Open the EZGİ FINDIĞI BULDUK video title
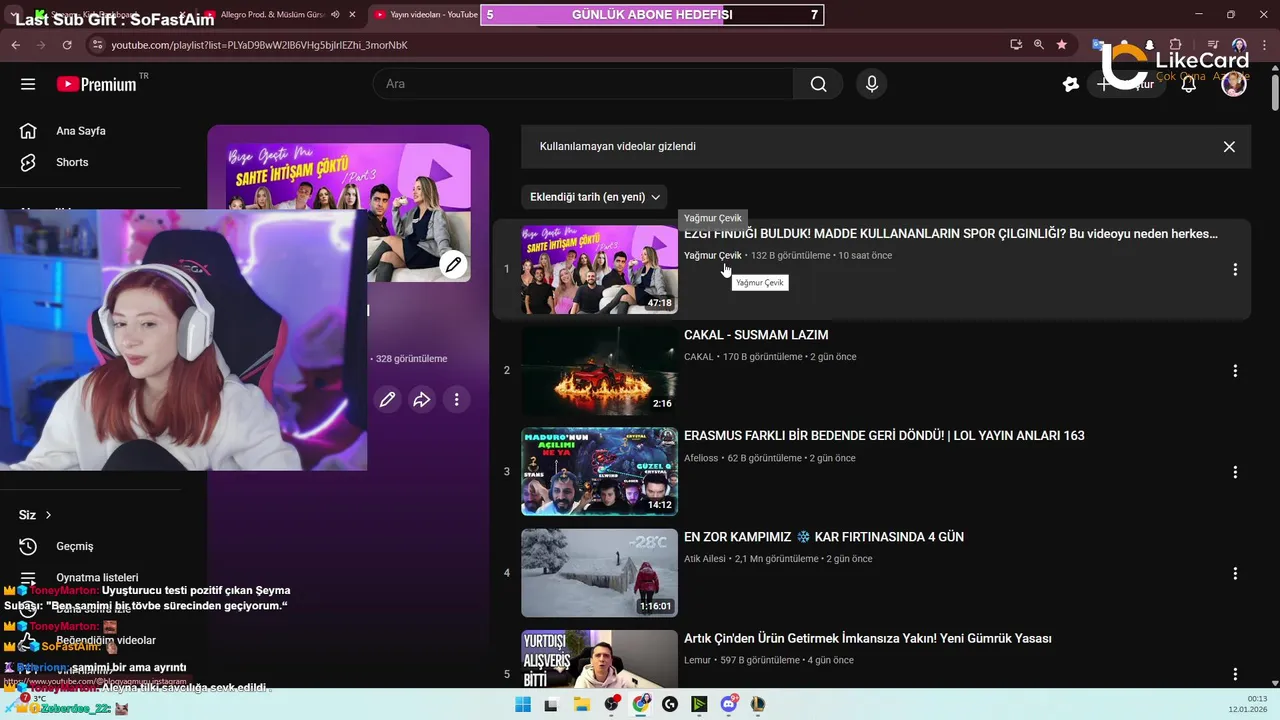The height and width of the screenshot is (720, 1280). (x=951, y=234)
